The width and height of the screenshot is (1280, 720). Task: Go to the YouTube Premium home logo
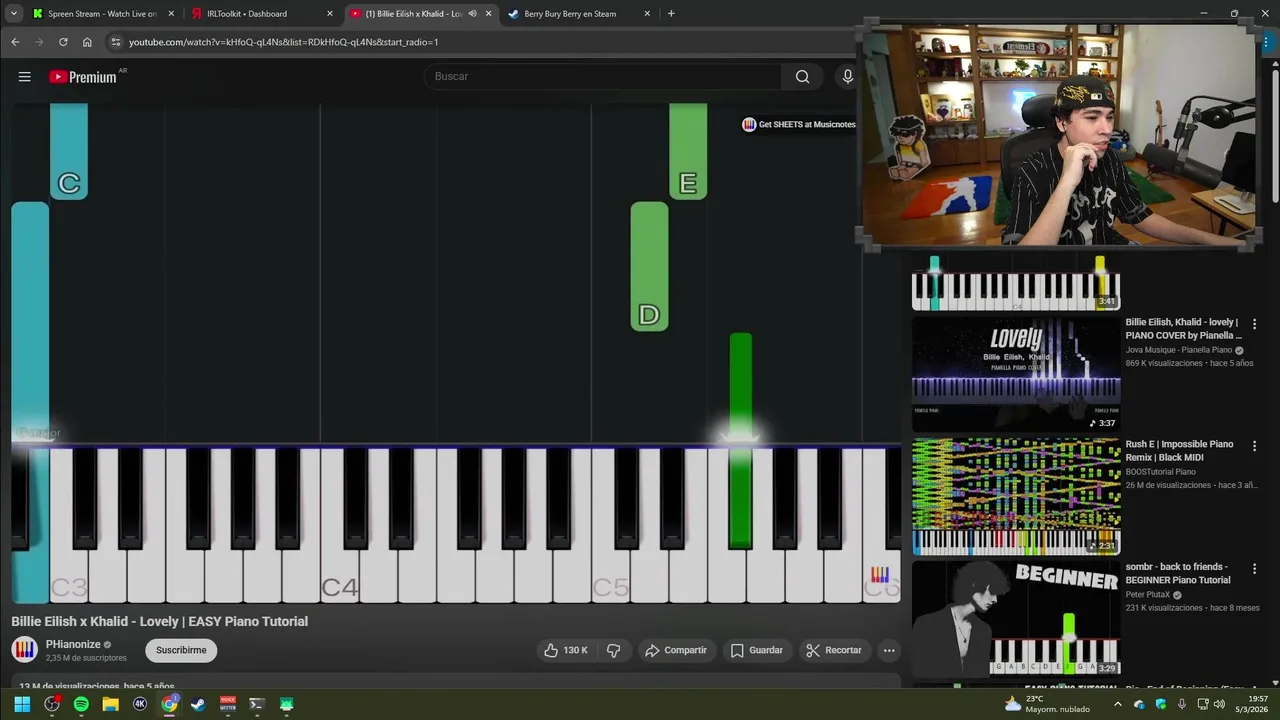pyautogui.click(x=83, y=77)
